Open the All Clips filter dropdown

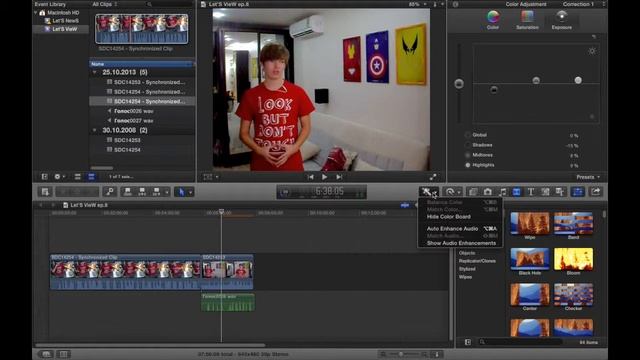104,4
